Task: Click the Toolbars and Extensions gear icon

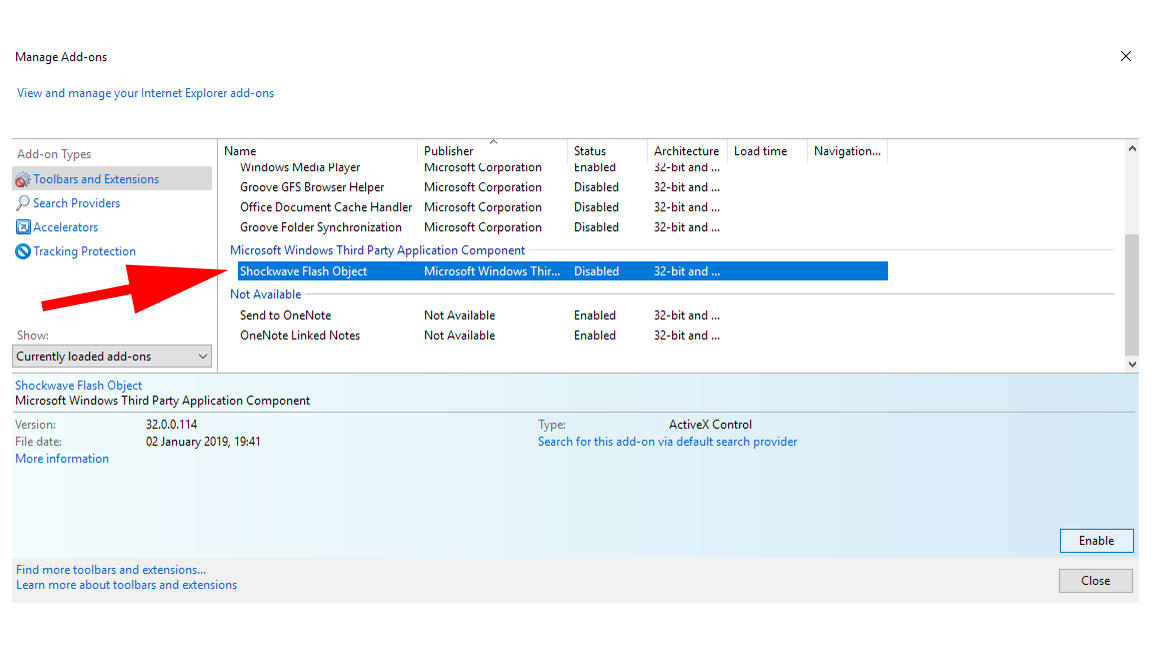Action: pyautogui.click(x=23, y=179)
